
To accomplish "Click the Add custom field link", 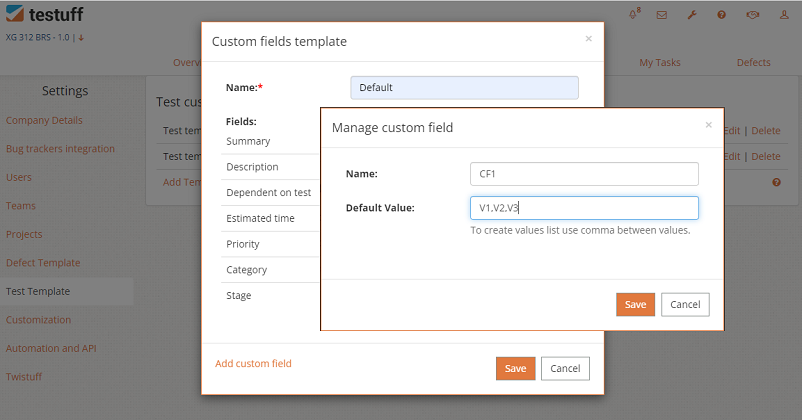I will point(253,363).
